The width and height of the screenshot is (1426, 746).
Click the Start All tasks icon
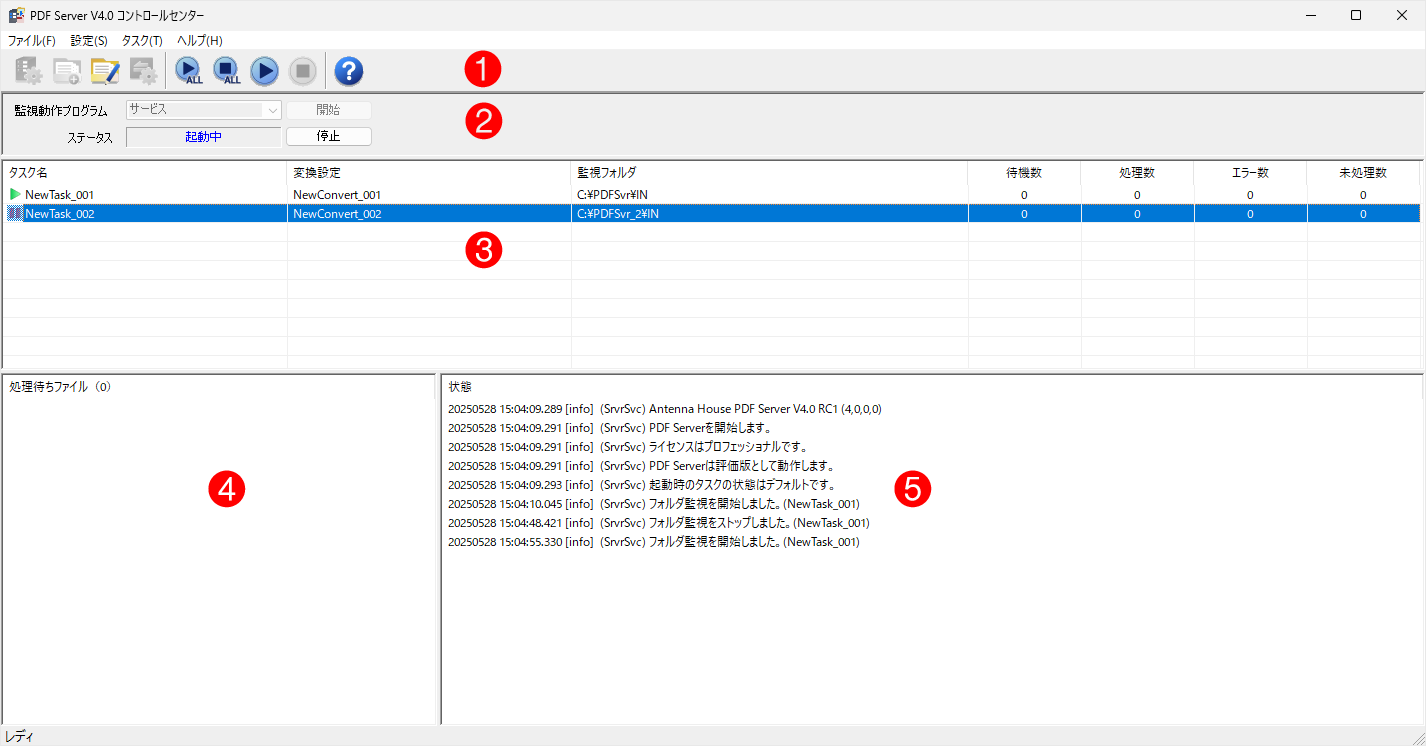(188, 71)
